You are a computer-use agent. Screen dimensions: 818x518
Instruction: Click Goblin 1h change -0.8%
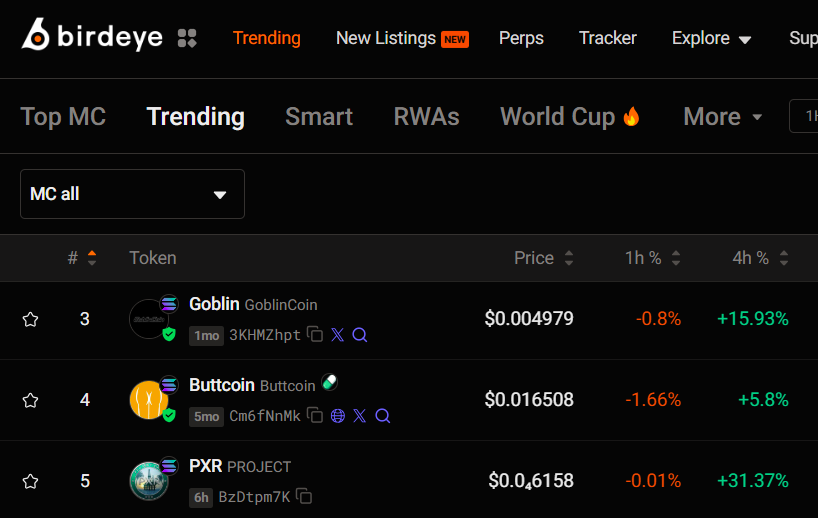point(658,319)
